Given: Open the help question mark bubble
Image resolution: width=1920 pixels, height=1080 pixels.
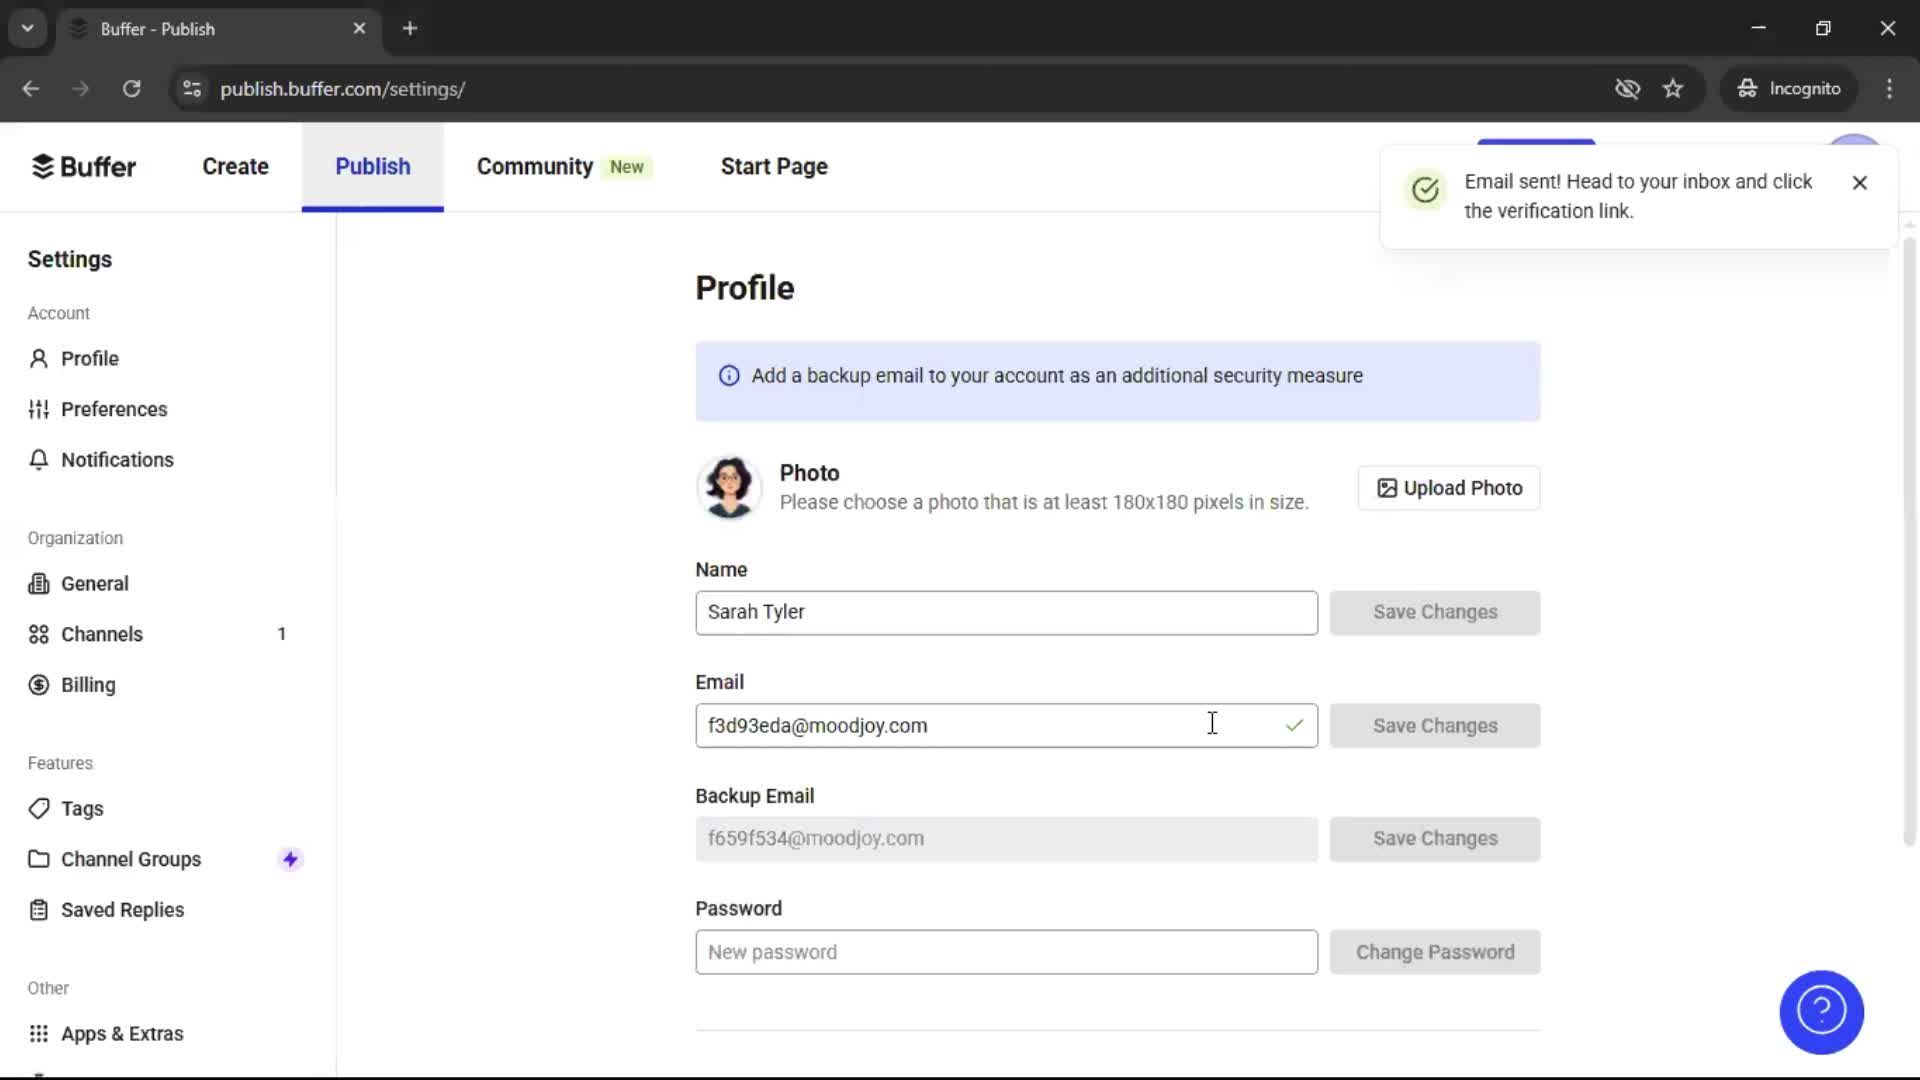Looking at the screenshot, I should click(x=1820, y=1012).
